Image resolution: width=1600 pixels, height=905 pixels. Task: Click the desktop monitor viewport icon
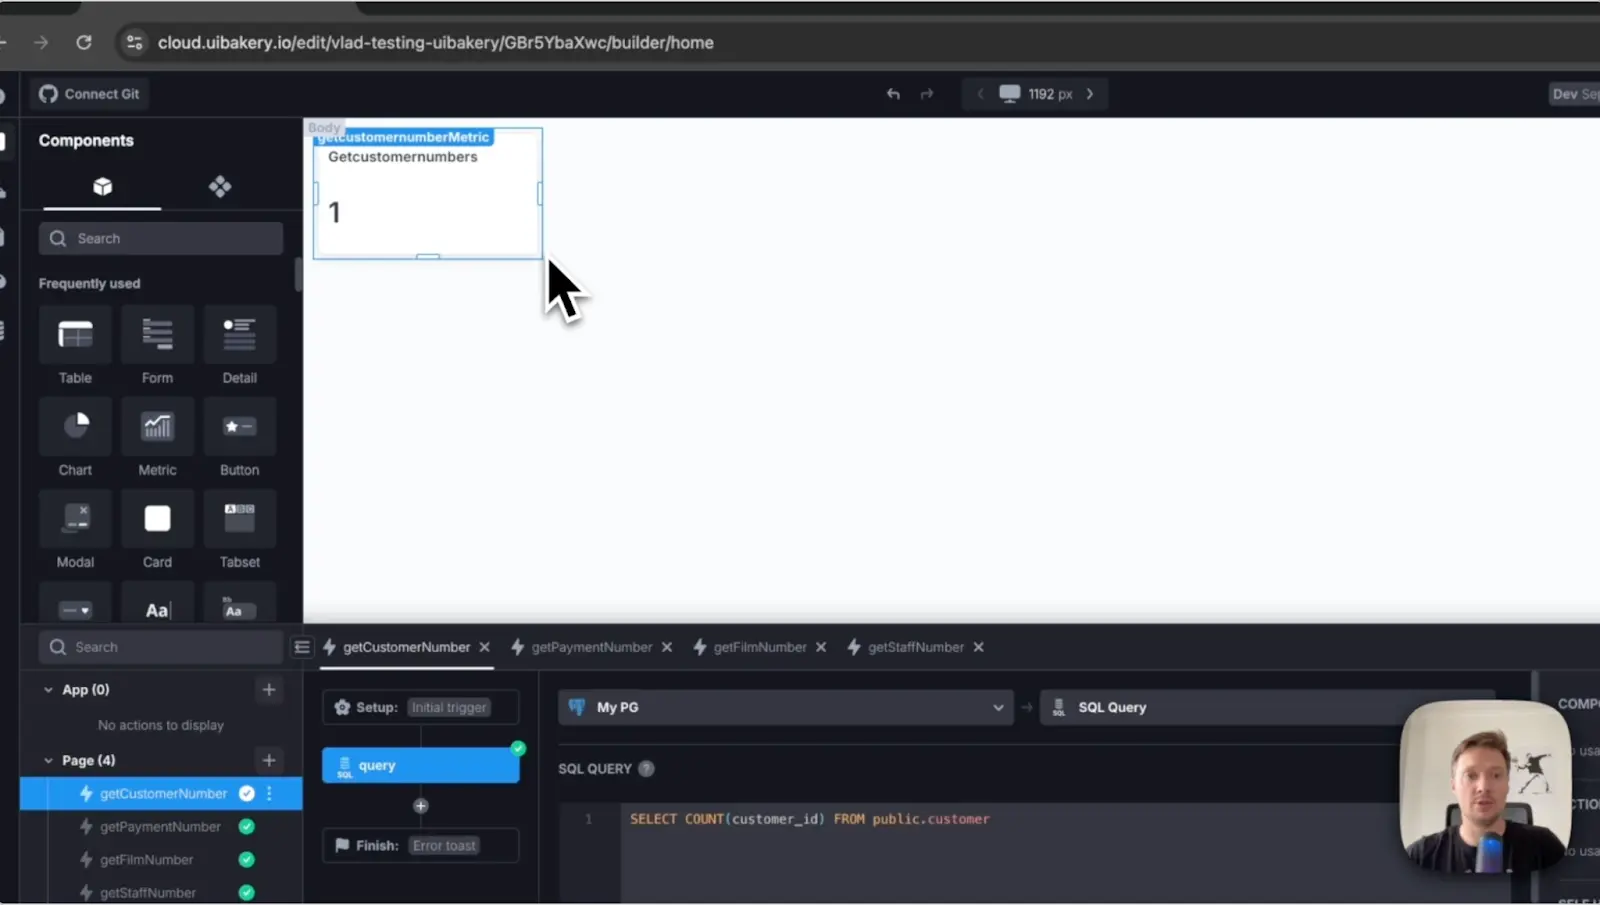(1010, 94)
